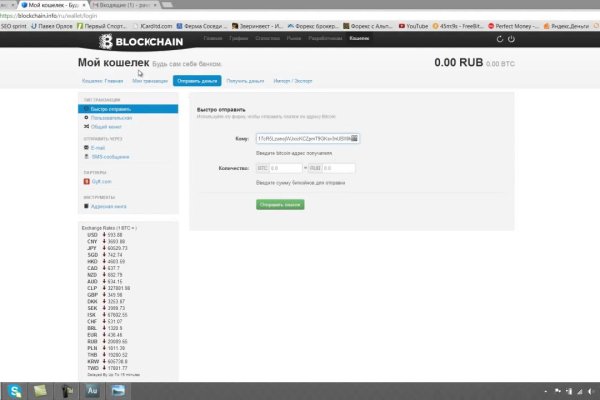
Task: Click the RUB amount input field
Action: [x=342, y=168]
